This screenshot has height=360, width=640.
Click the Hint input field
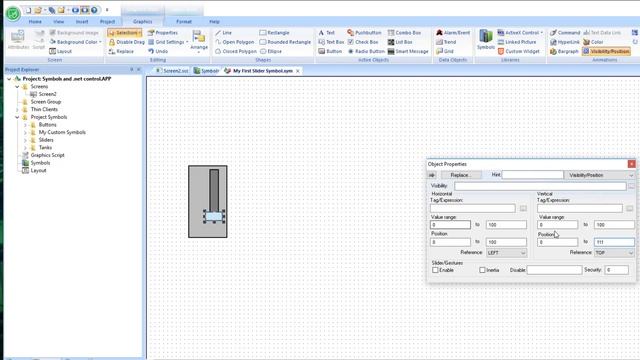point(533,175)
